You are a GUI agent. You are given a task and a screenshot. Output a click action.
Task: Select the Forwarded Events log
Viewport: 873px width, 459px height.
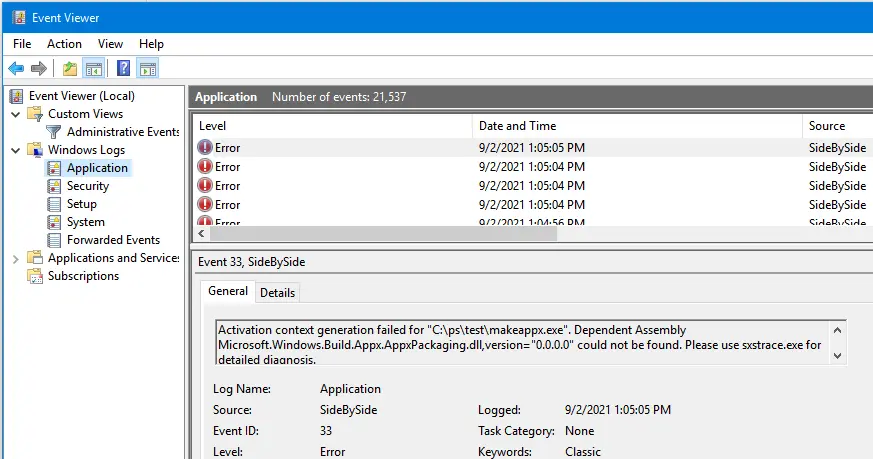pyautogui.click(x=114, y=240)
